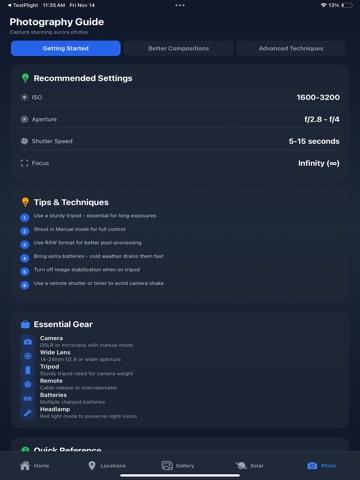The image size is (360, 480).
Task: Select the Getting Started tab
Action: [x=66, y=48]
